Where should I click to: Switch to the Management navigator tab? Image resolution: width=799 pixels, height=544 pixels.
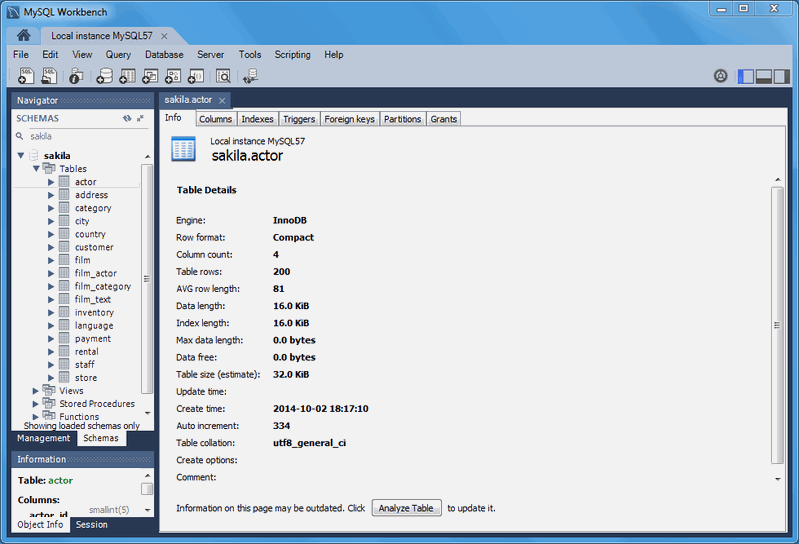pyautogui.click(x=44, y=438)
